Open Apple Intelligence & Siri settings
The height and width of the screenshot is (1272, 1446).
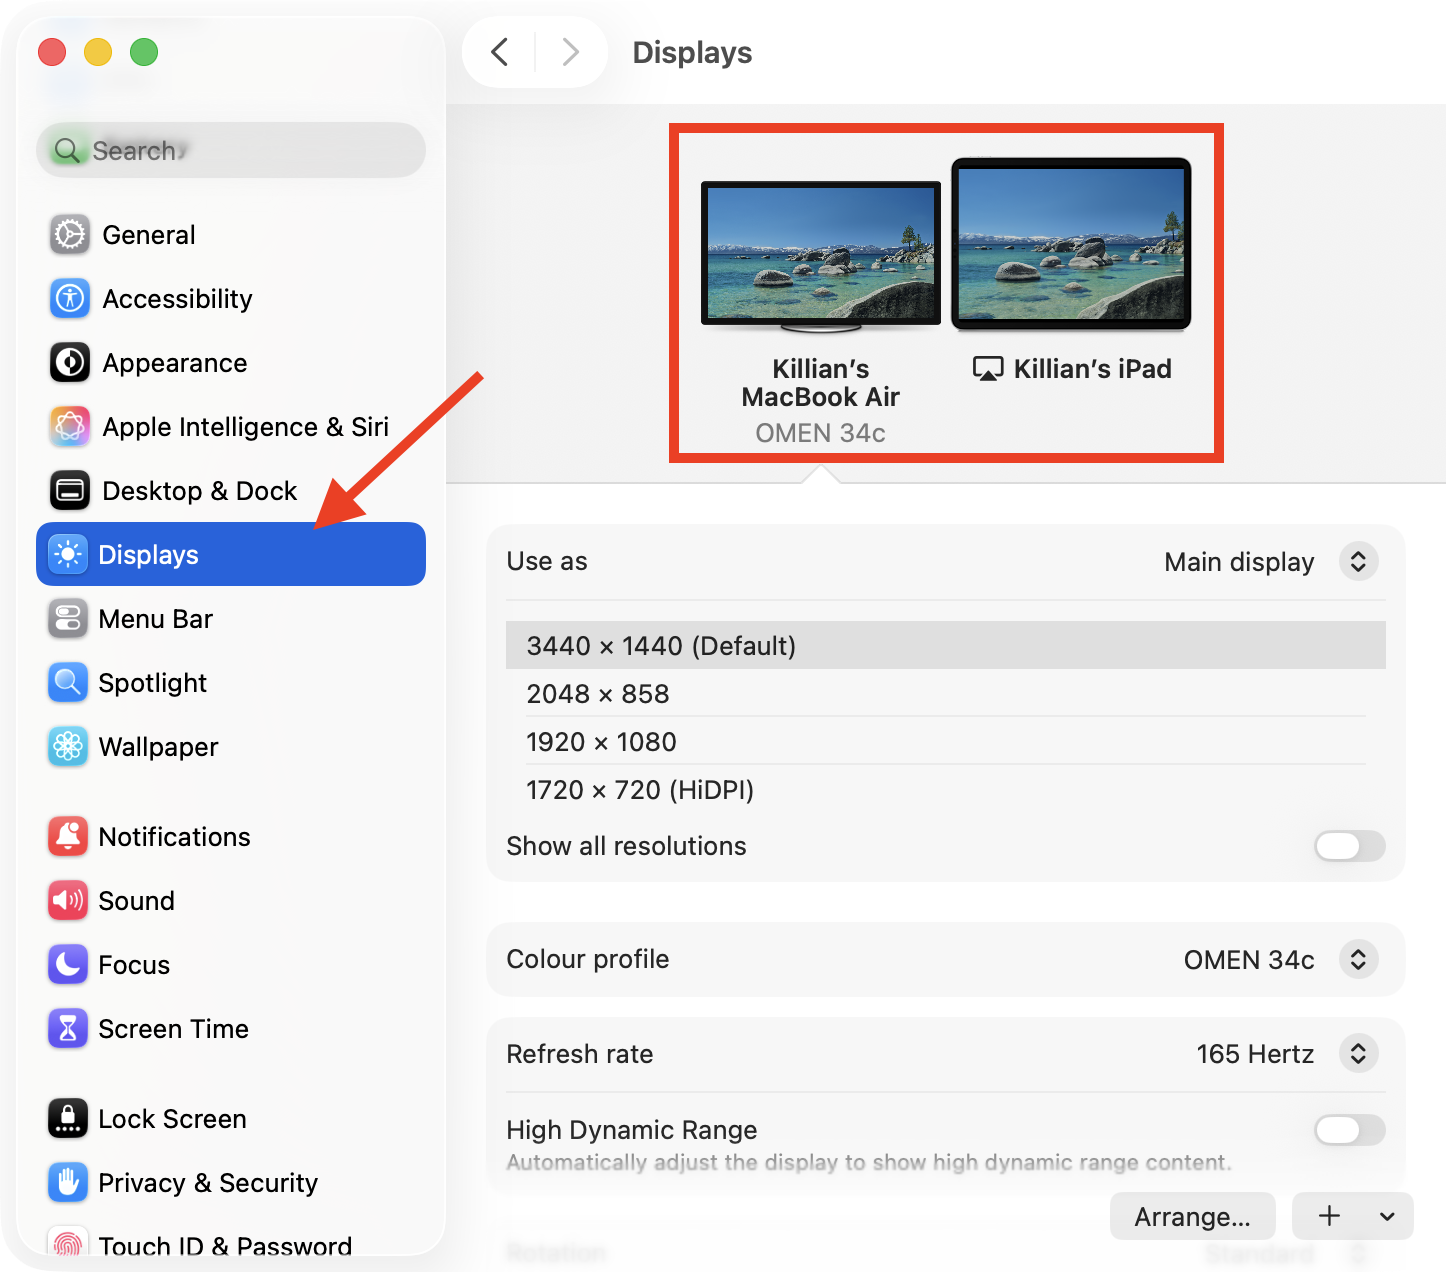point(245,426)
